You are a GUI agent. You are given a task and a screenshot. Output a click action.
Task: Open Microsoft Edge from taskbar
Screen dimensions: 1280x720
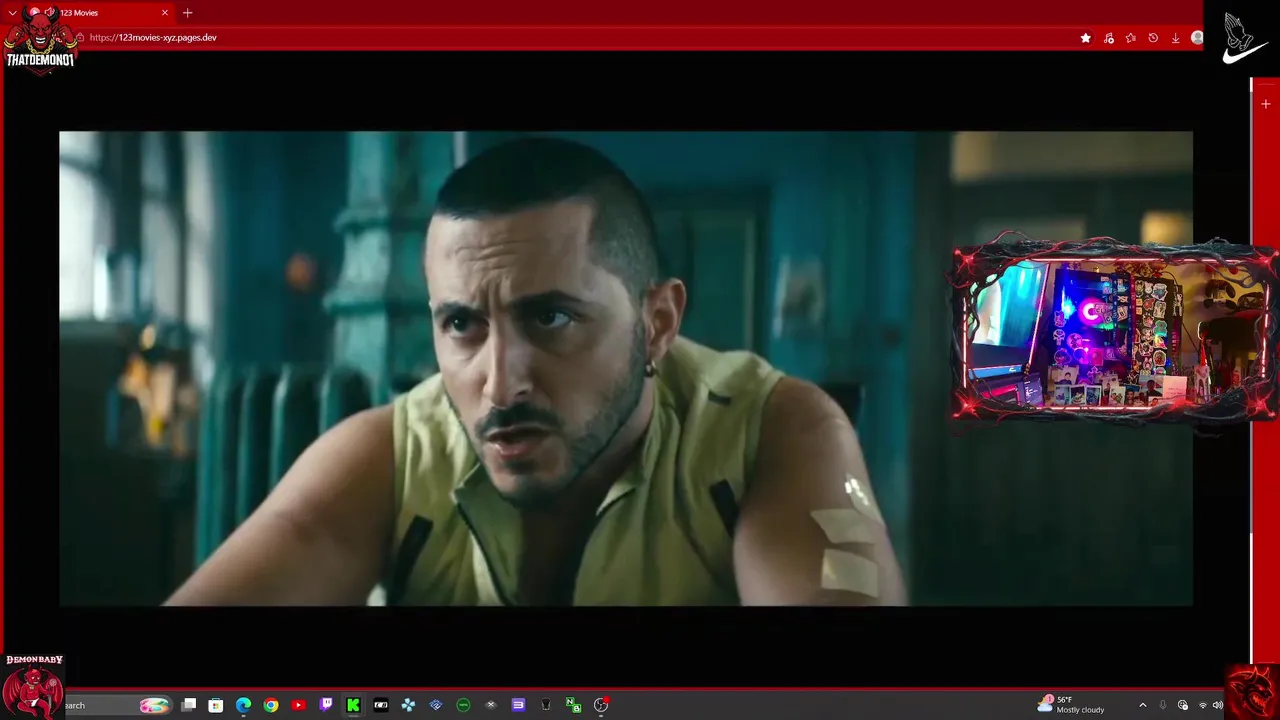[243, 705]
